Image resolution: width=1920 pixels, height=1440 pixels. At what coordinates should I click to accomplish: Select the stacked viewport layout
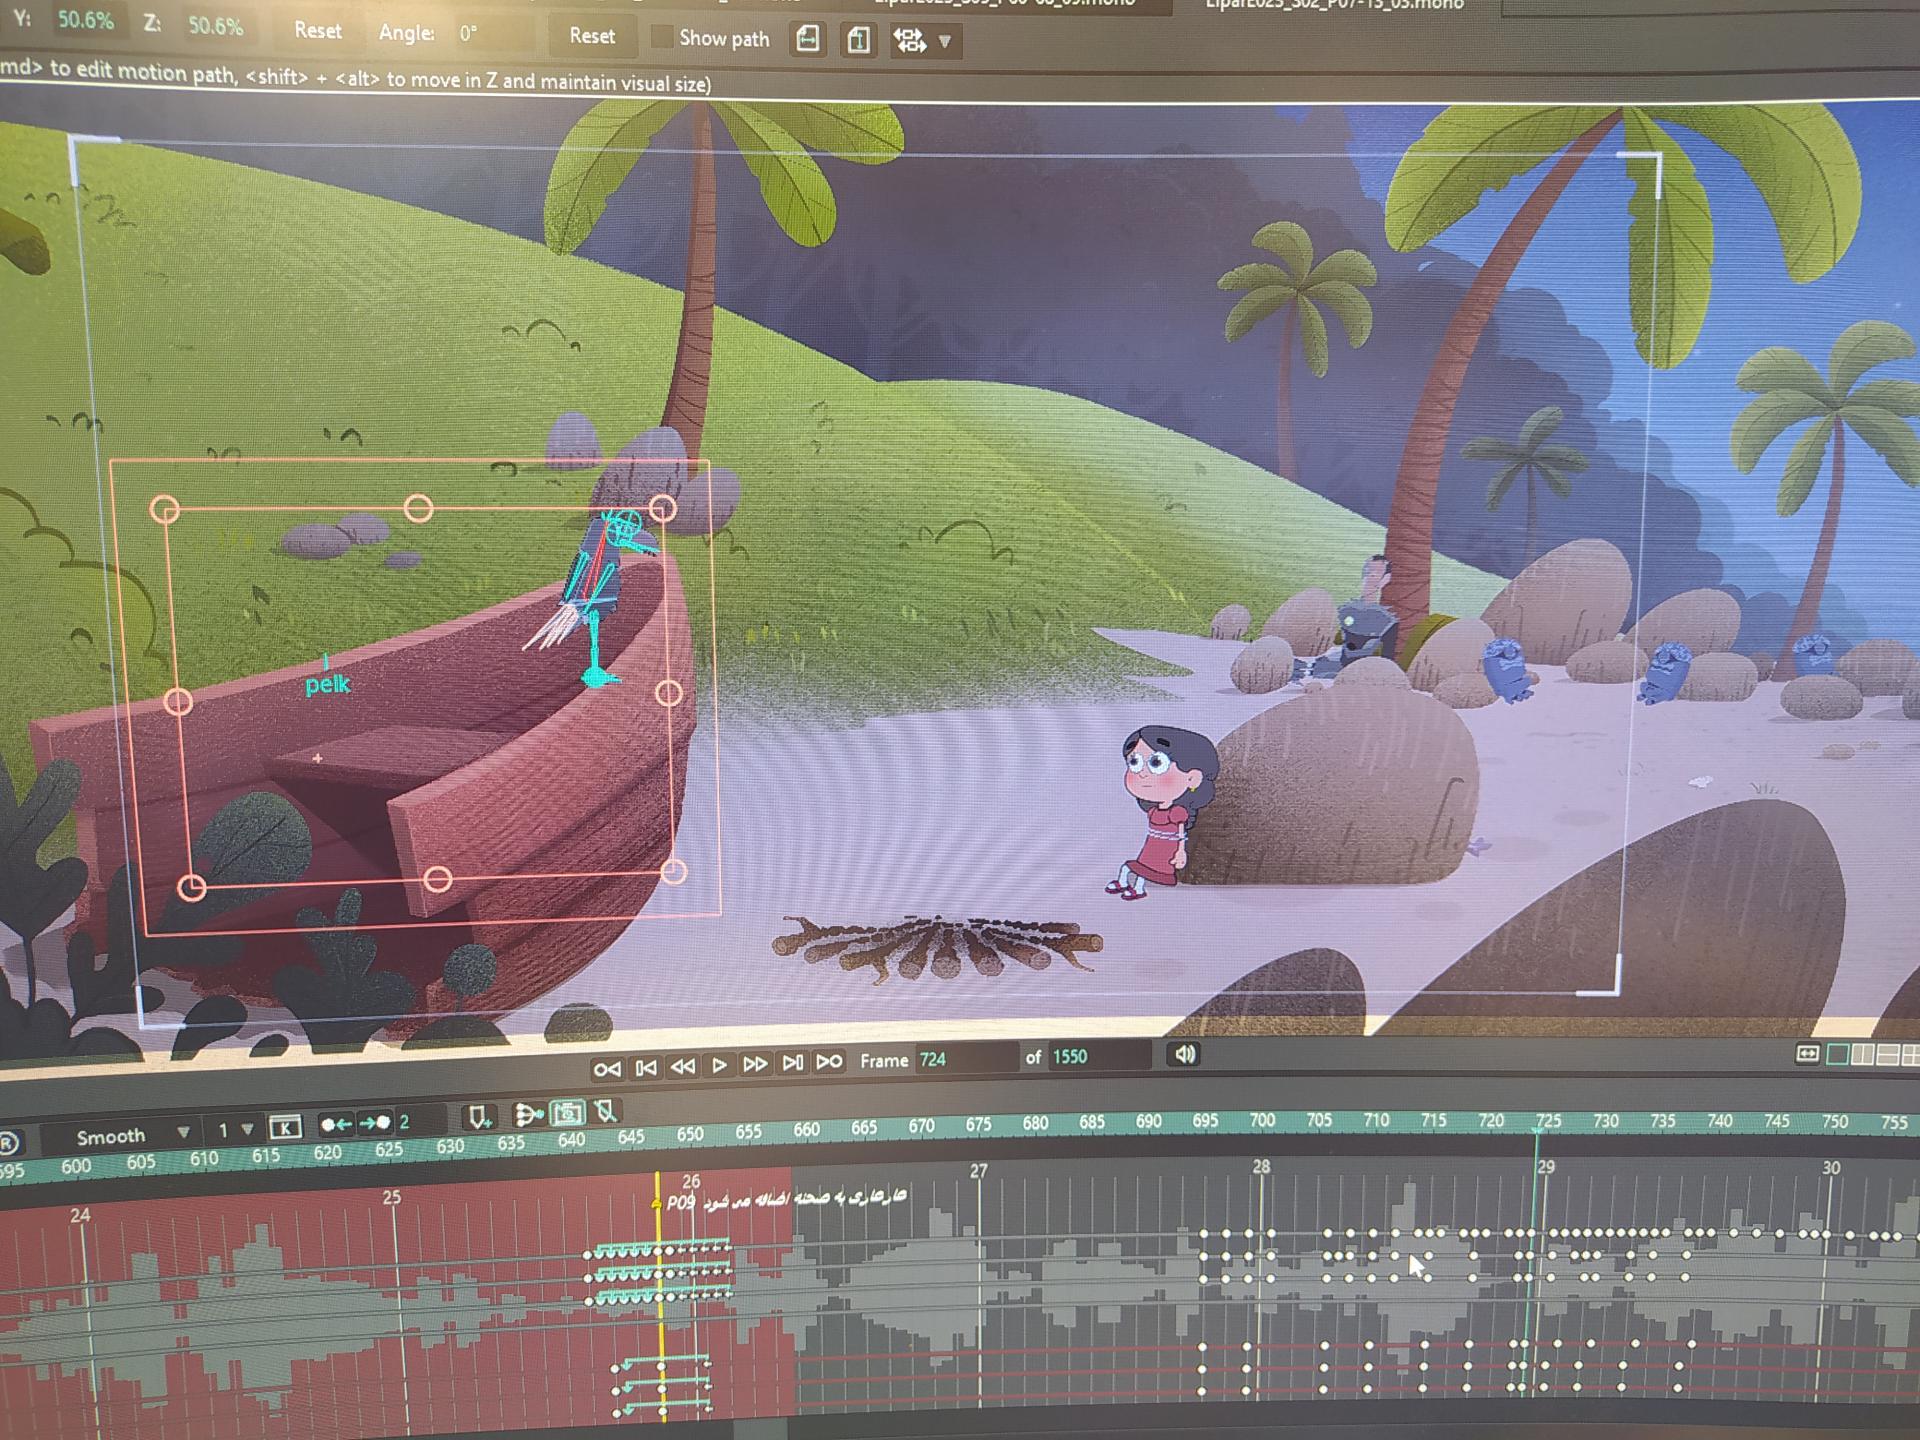pos(1887,1054)
